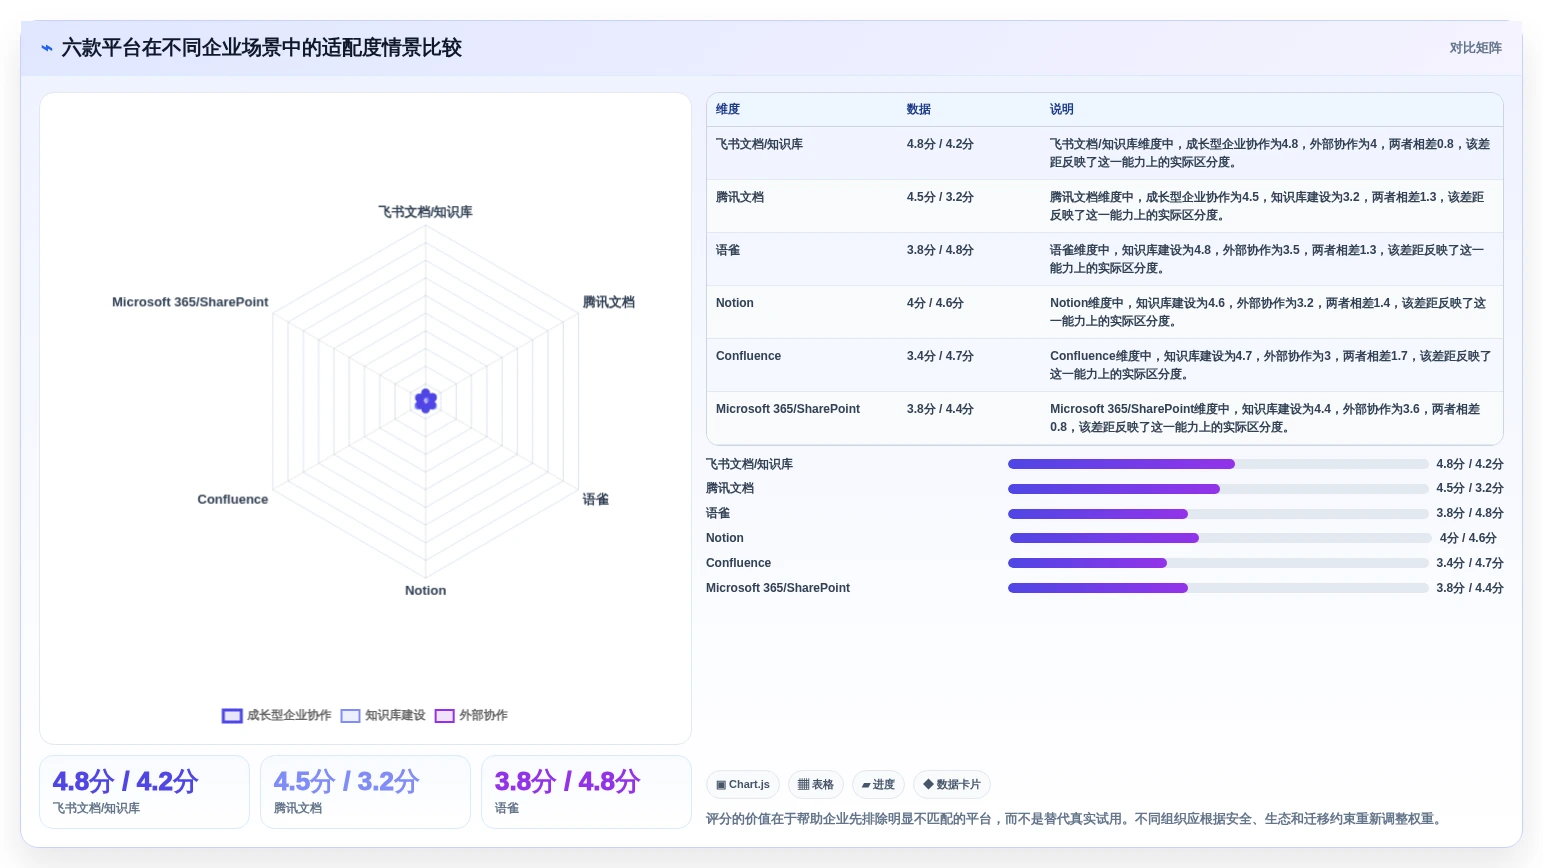Click the 飞书文档/知识库 radar axis label
Image resolution: width=1543 pixels, height=868 pixels.
pos(425,212)
